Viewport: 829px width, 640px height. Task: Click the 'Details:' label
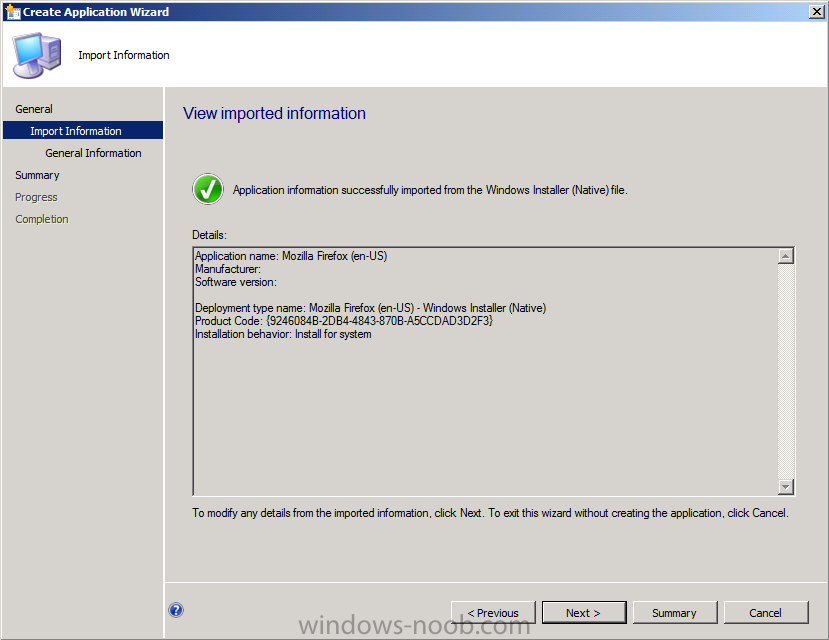(x=209, y=235)
